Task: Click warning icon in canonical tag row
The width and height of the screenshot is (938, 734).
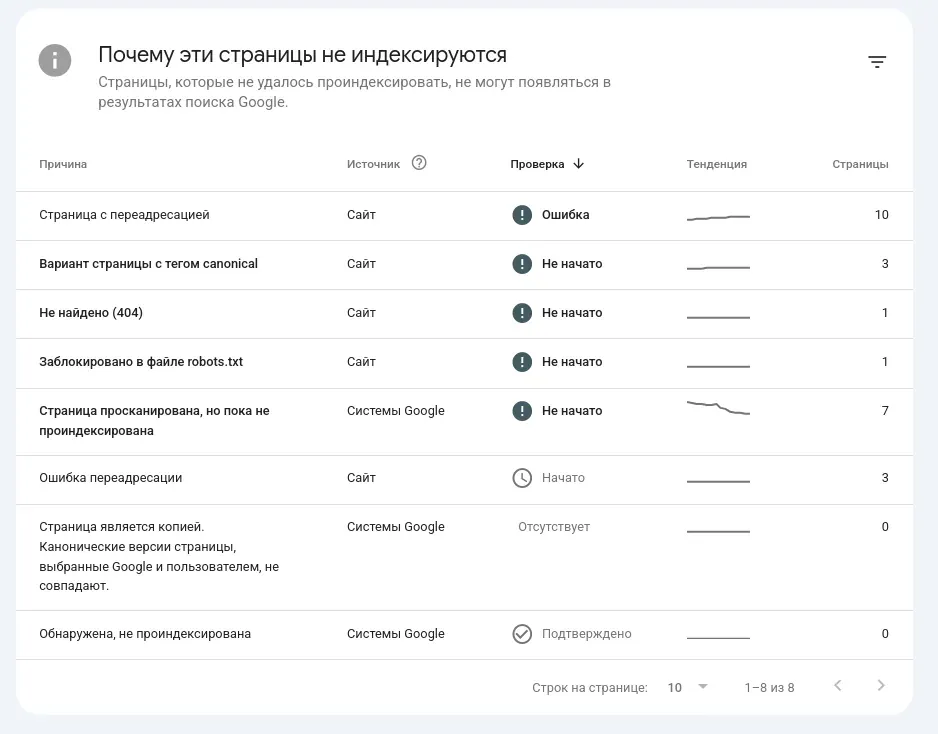Action: (x=522, y=264)
